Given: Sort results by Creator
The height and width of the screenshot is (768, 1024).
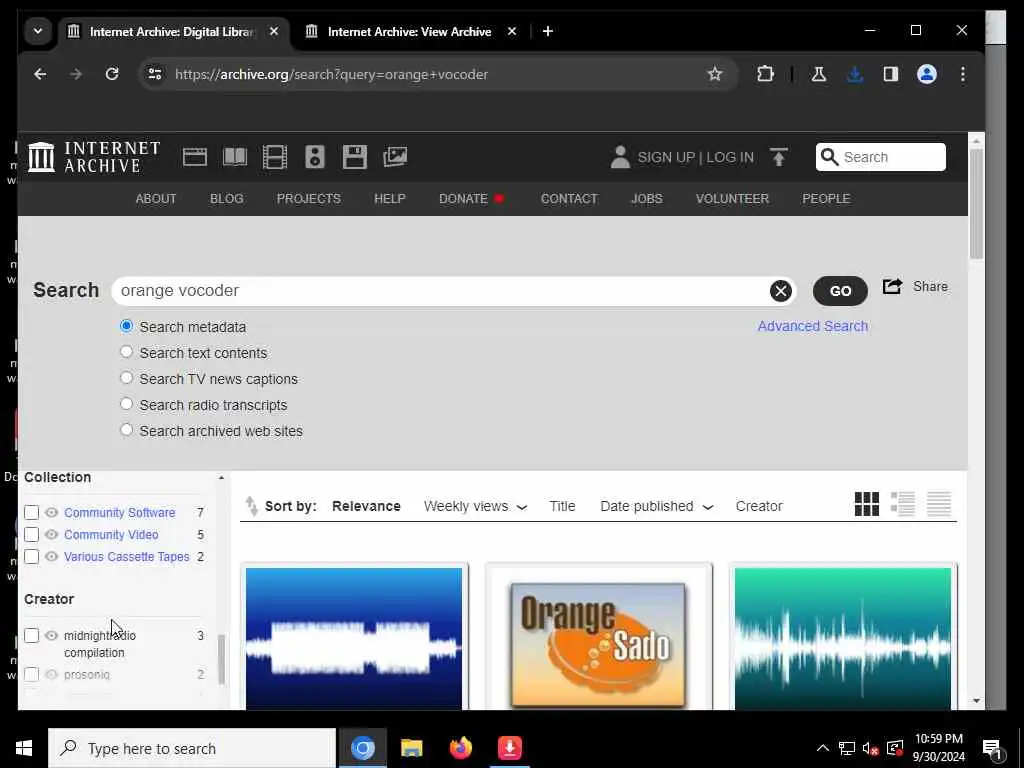Looking at the screenshot, I should pos(759,506).
